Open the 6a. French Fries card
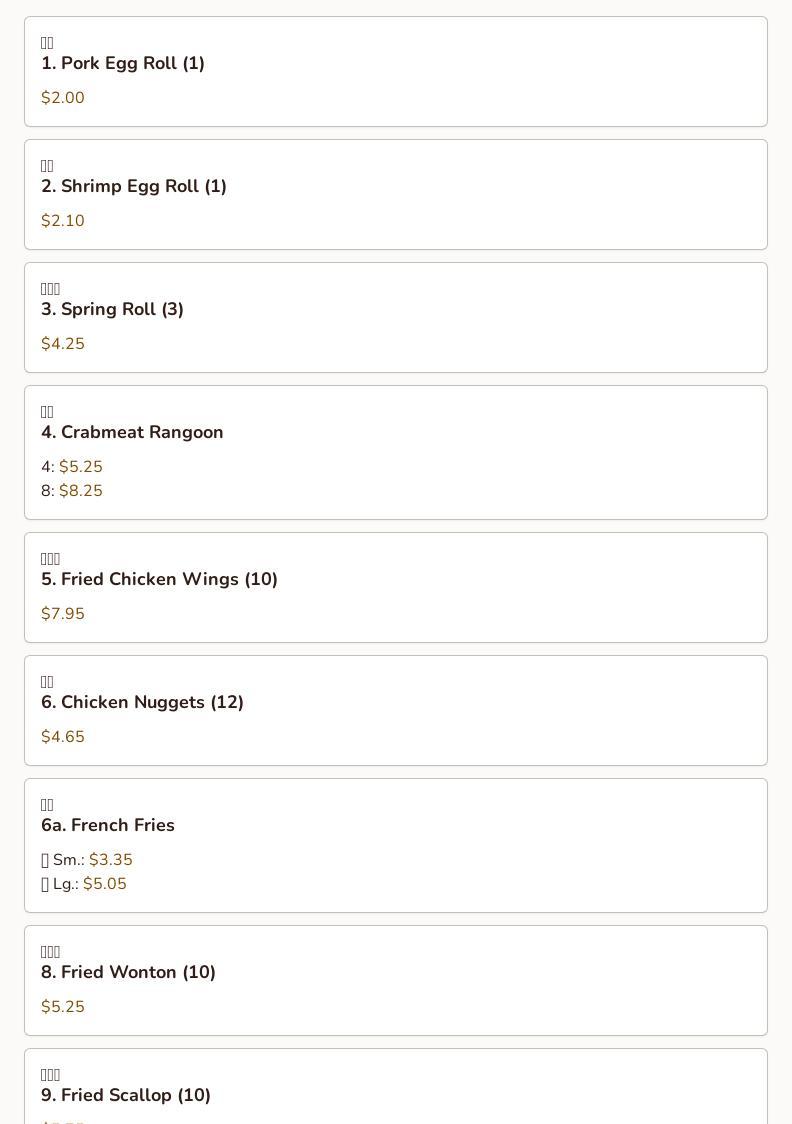The height and width of the screenshot is (1124, 792). (396, 846)
